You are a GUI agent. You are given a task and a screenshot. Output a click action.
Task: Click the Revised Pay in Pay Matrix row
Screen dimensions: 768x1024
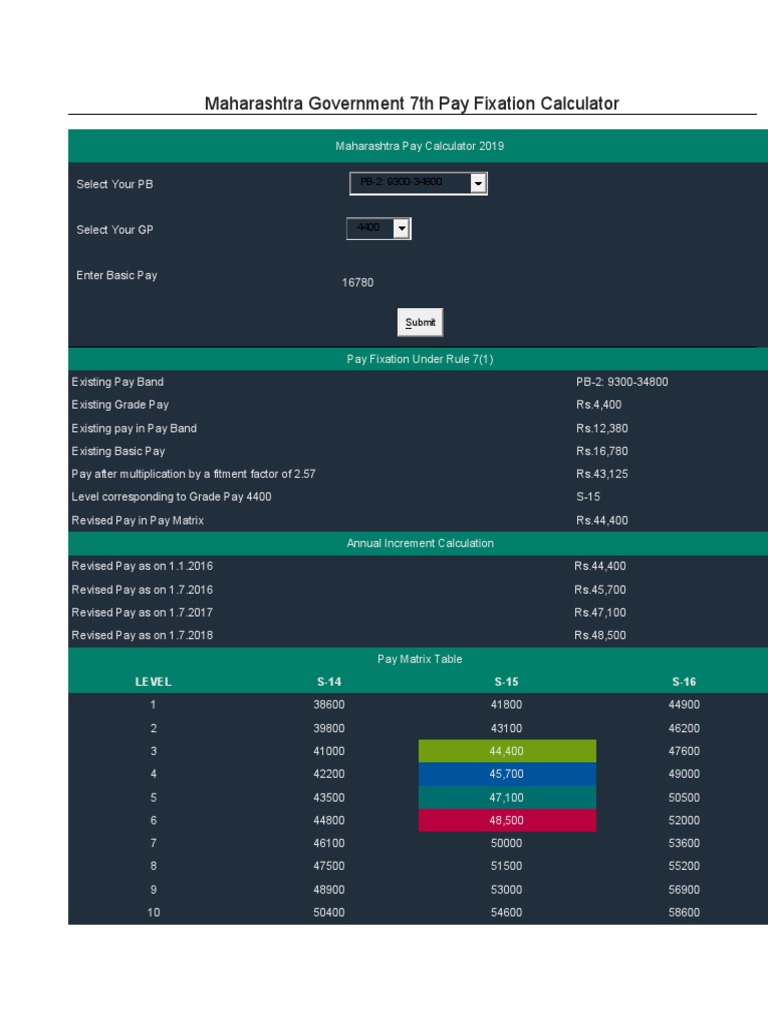pos(140,520)
